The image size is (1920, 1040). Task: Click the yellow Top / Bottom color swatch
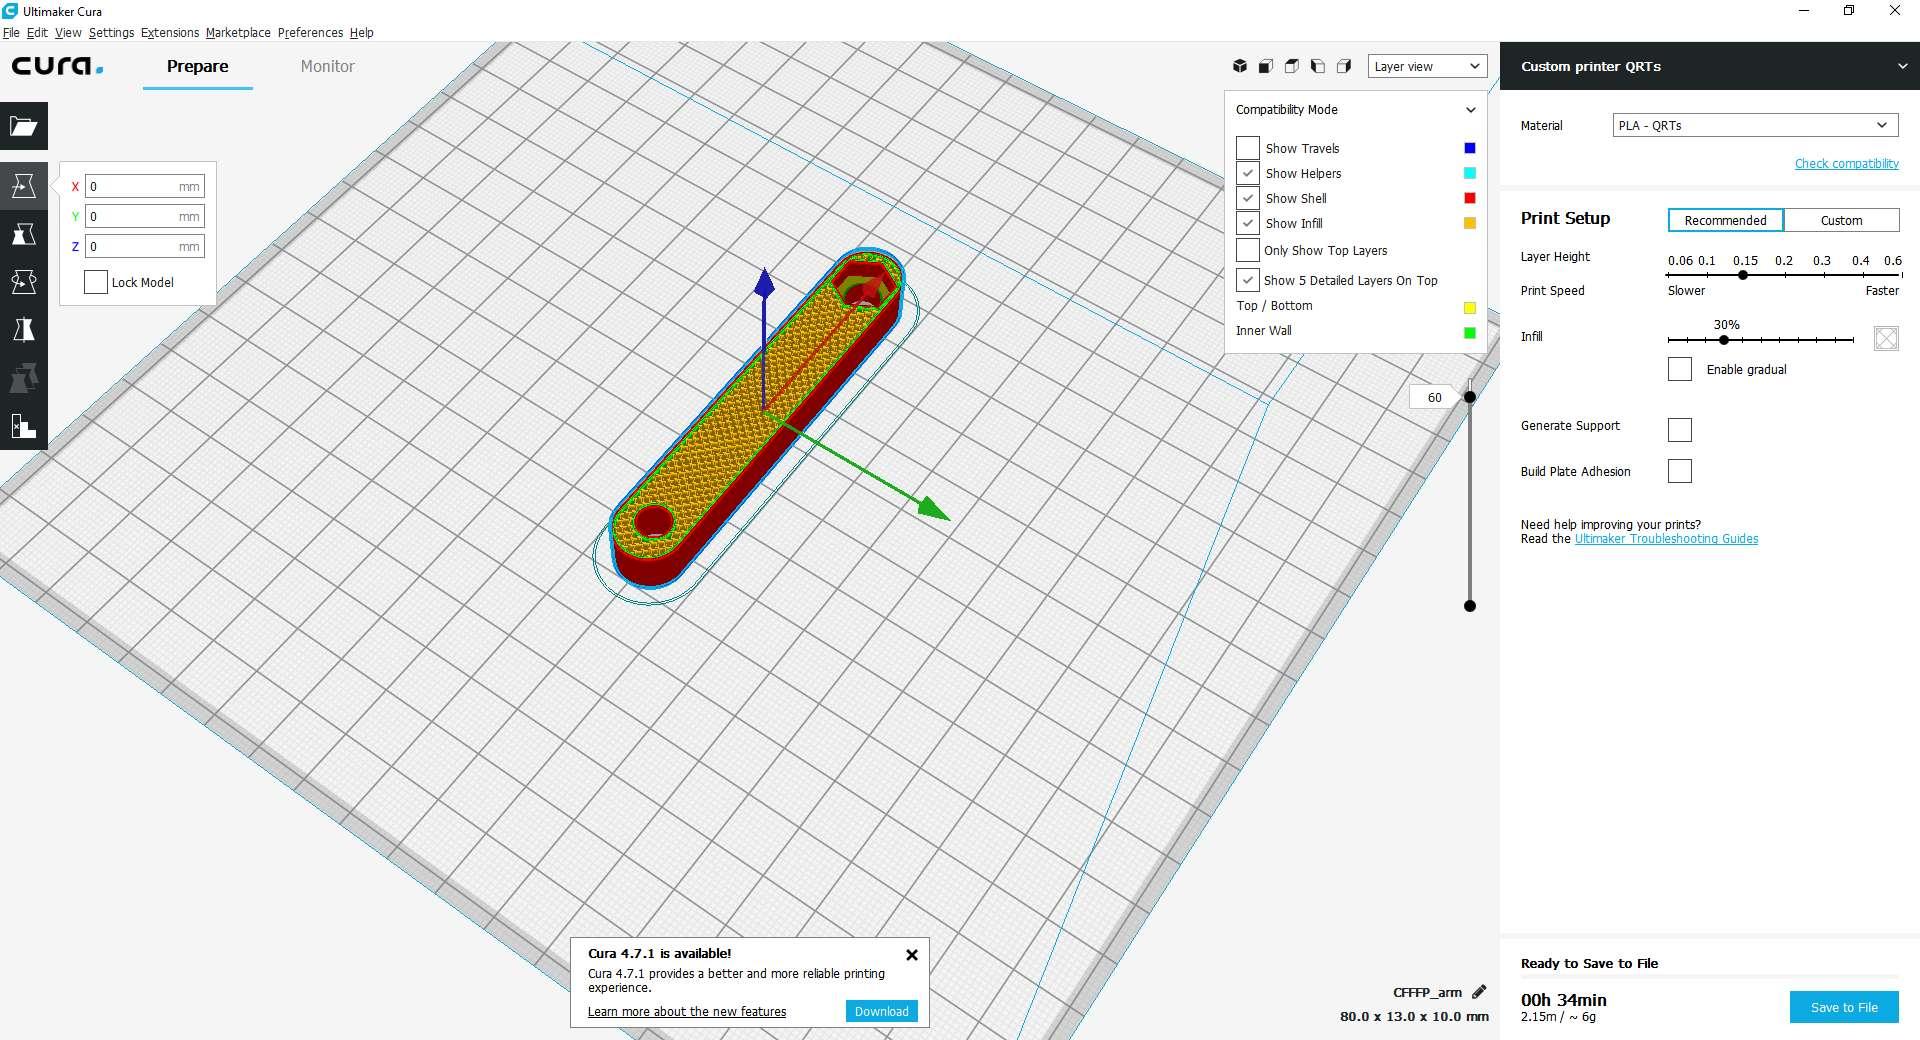(x=1470, y=308)
